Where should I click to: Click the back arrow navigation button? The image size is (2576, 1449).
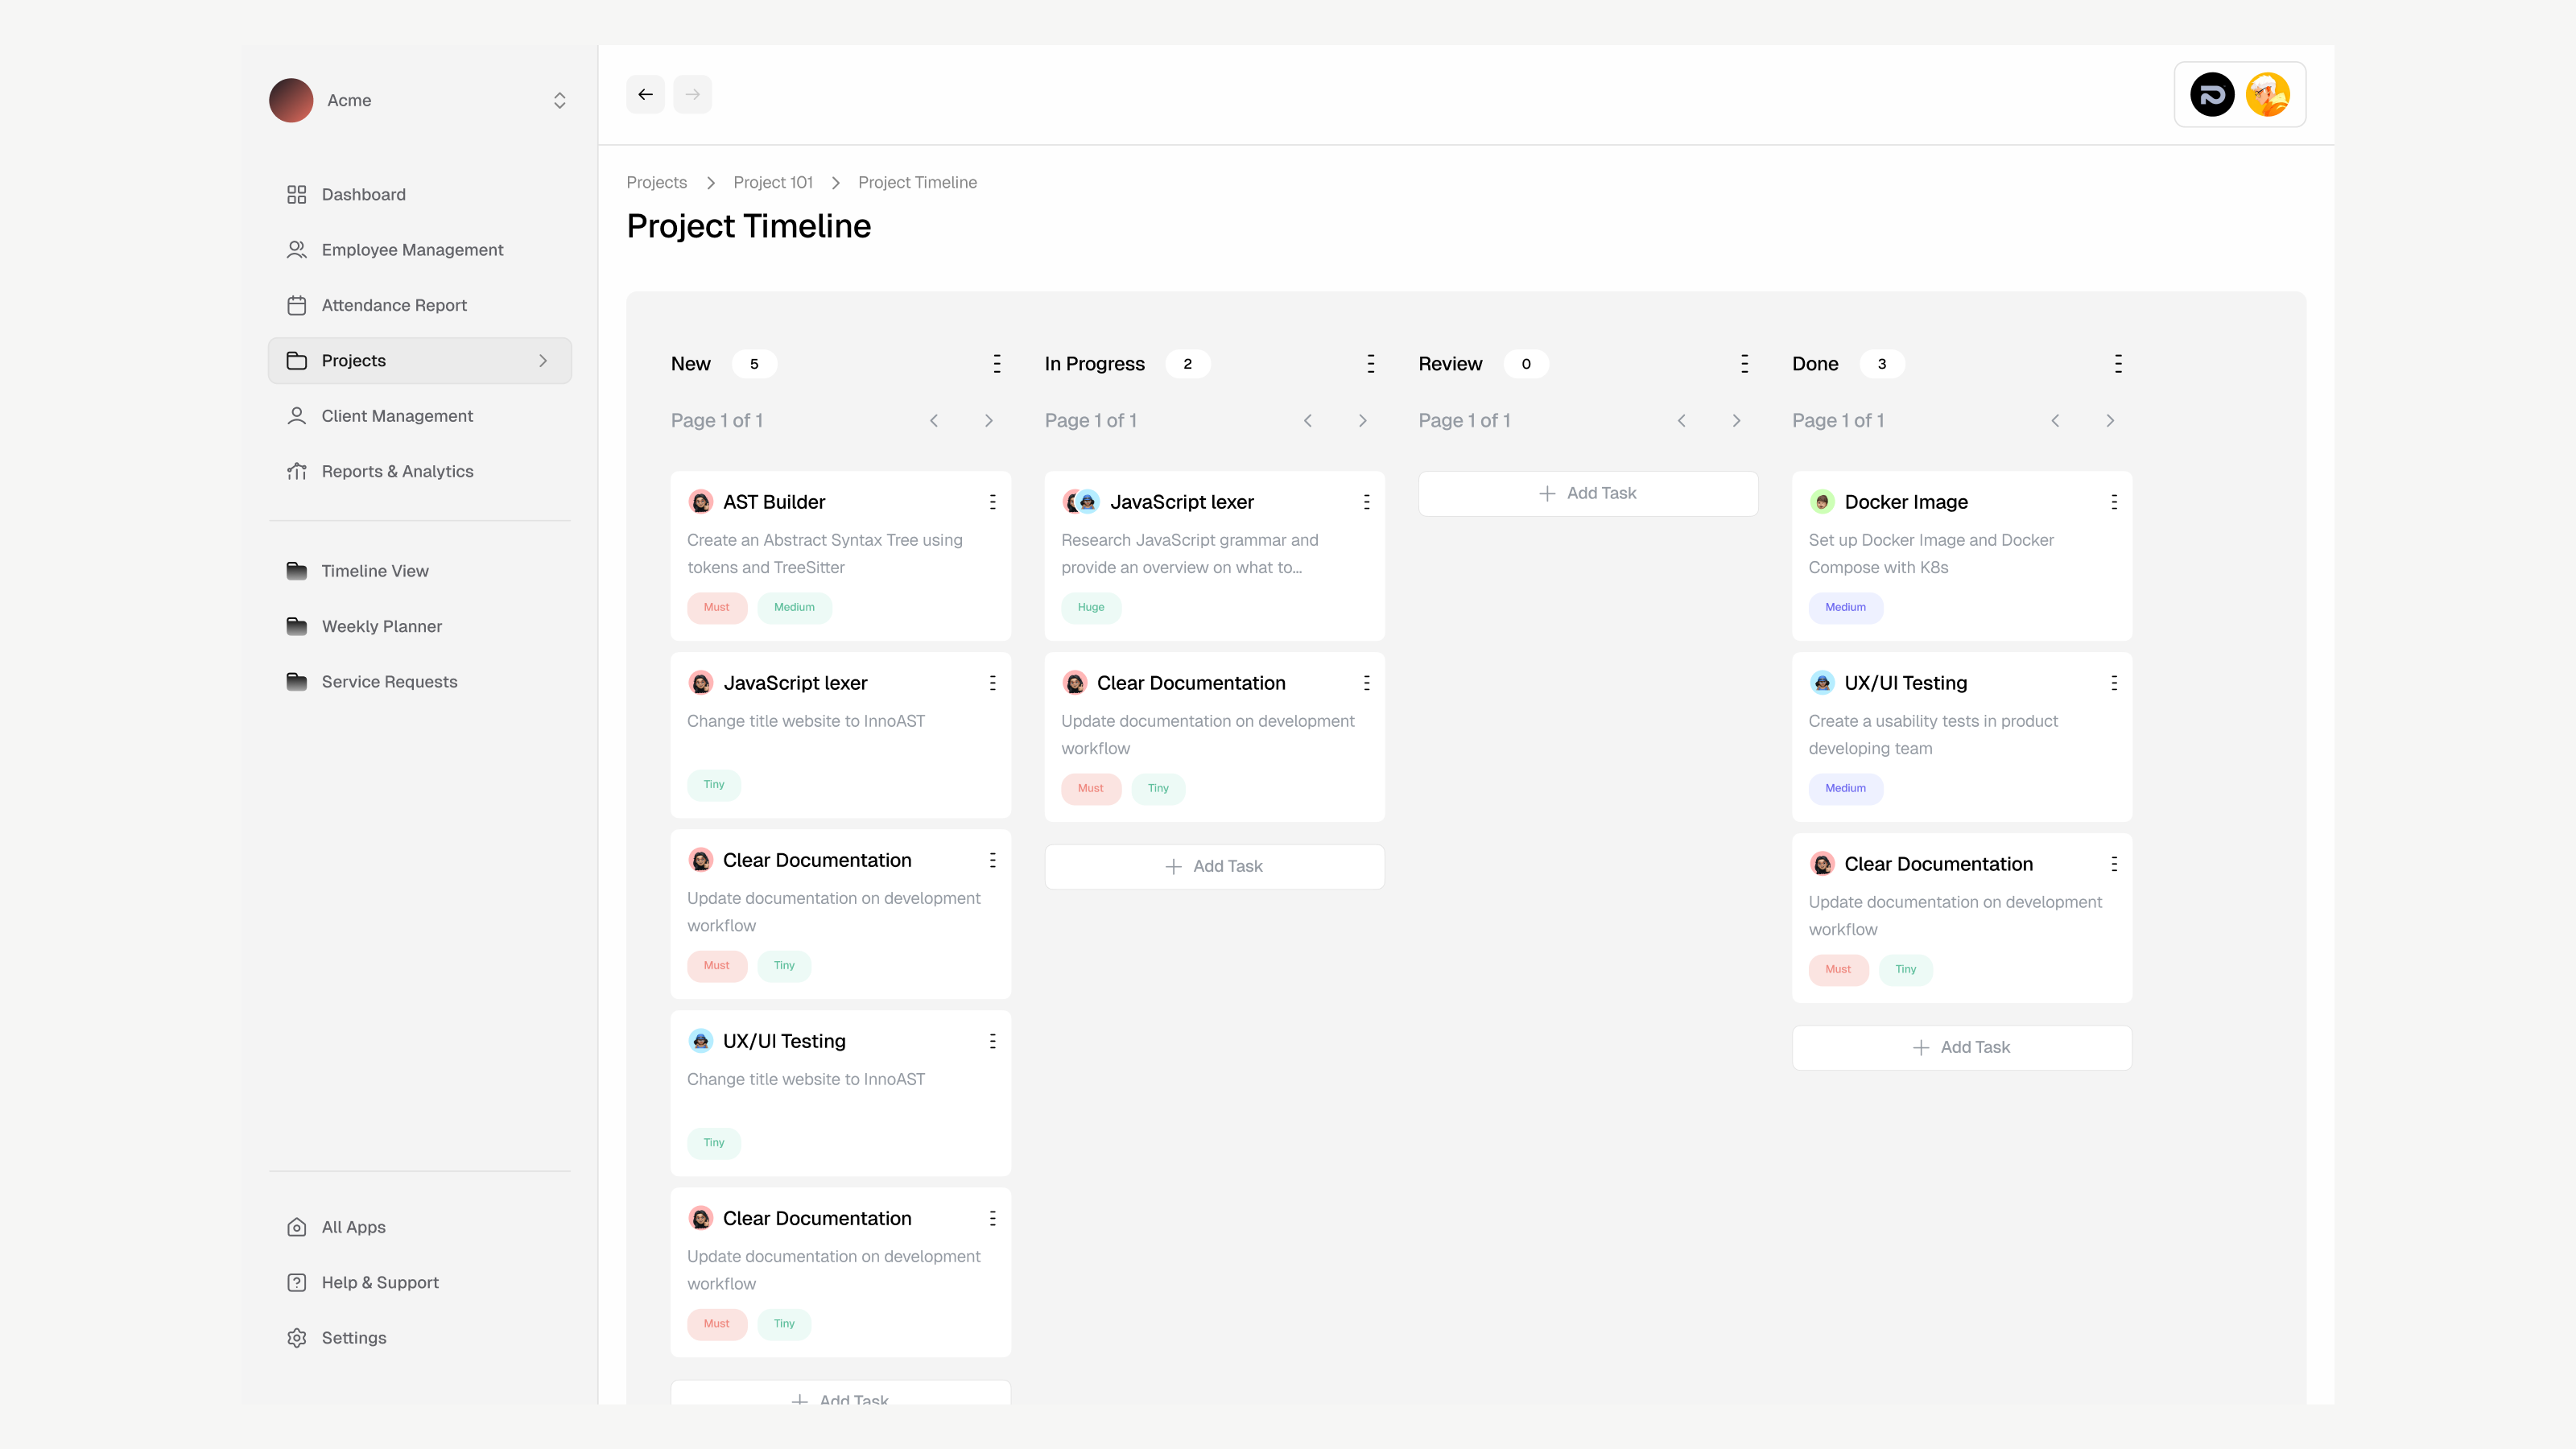[645, 95]
